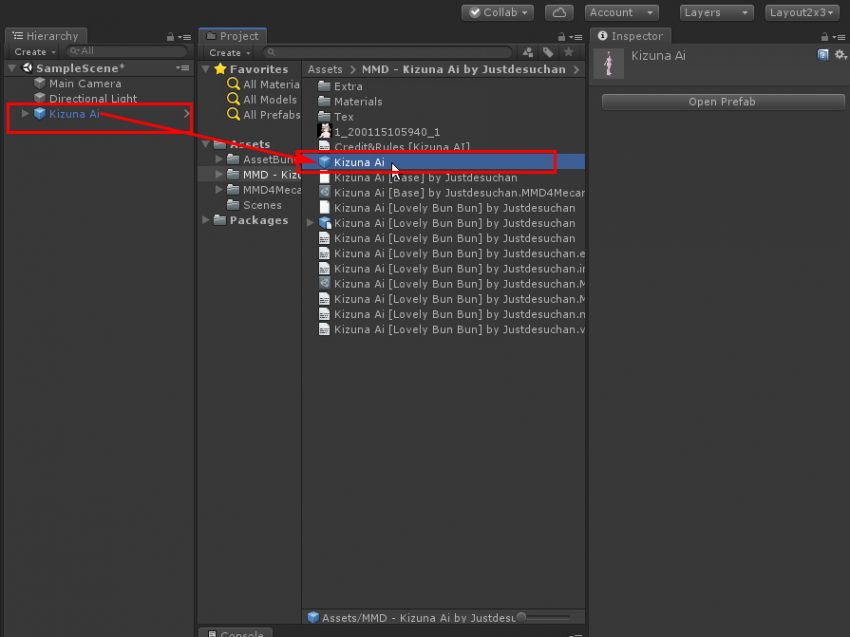The image size is (850, 637).
Task: Click the cloud Unity Services icon
Action: pos(558,12)
